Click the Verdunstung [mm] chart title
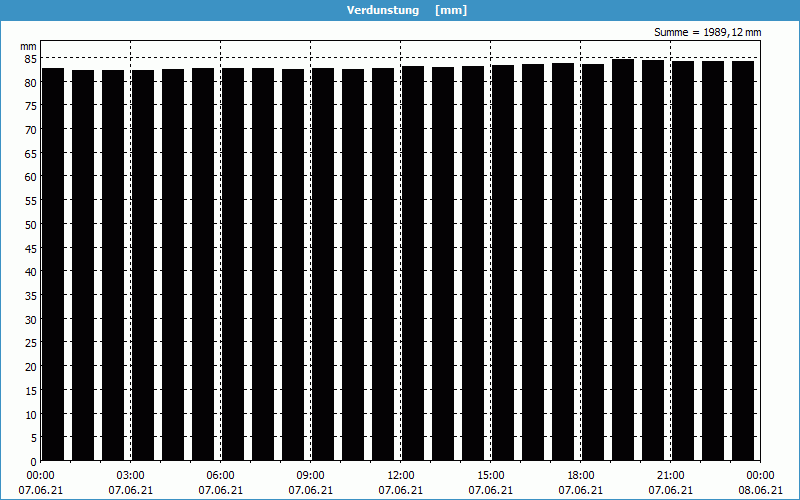Image resolution: width=800 pixels, height=500 pixels. 407,10
